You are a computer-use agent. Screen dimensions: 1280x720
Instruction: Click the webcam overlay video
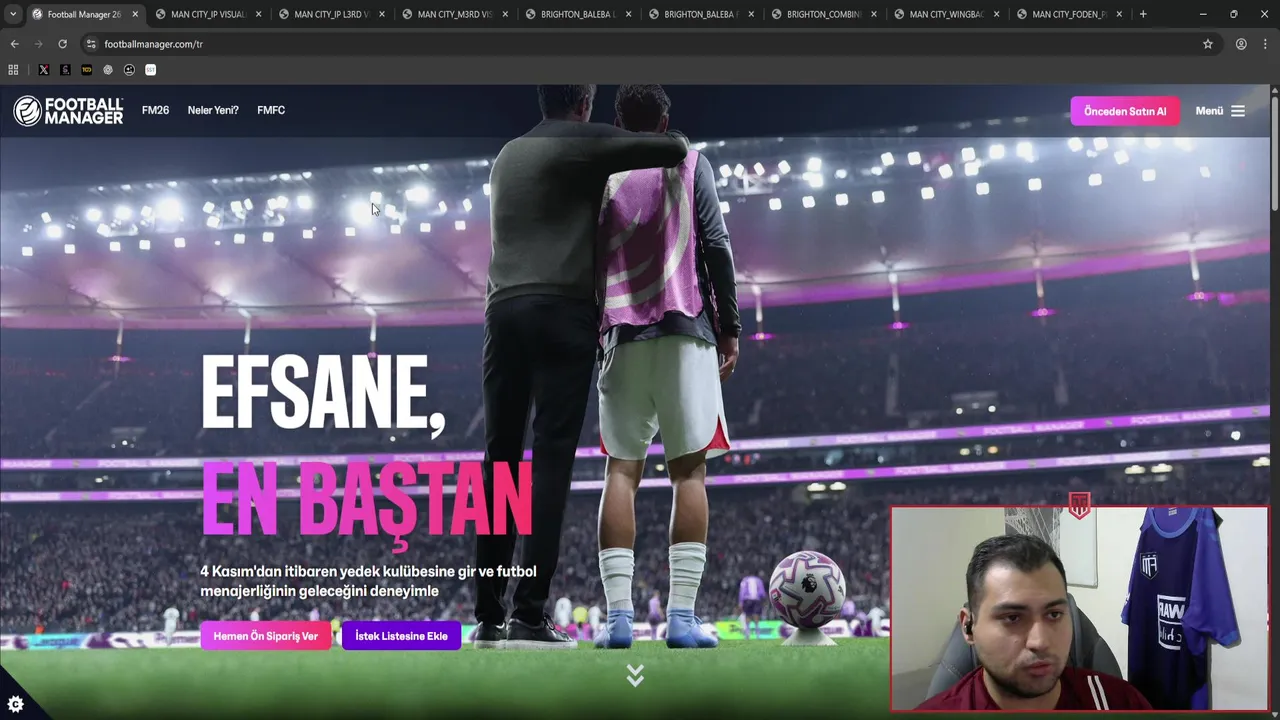[1079, 609]
